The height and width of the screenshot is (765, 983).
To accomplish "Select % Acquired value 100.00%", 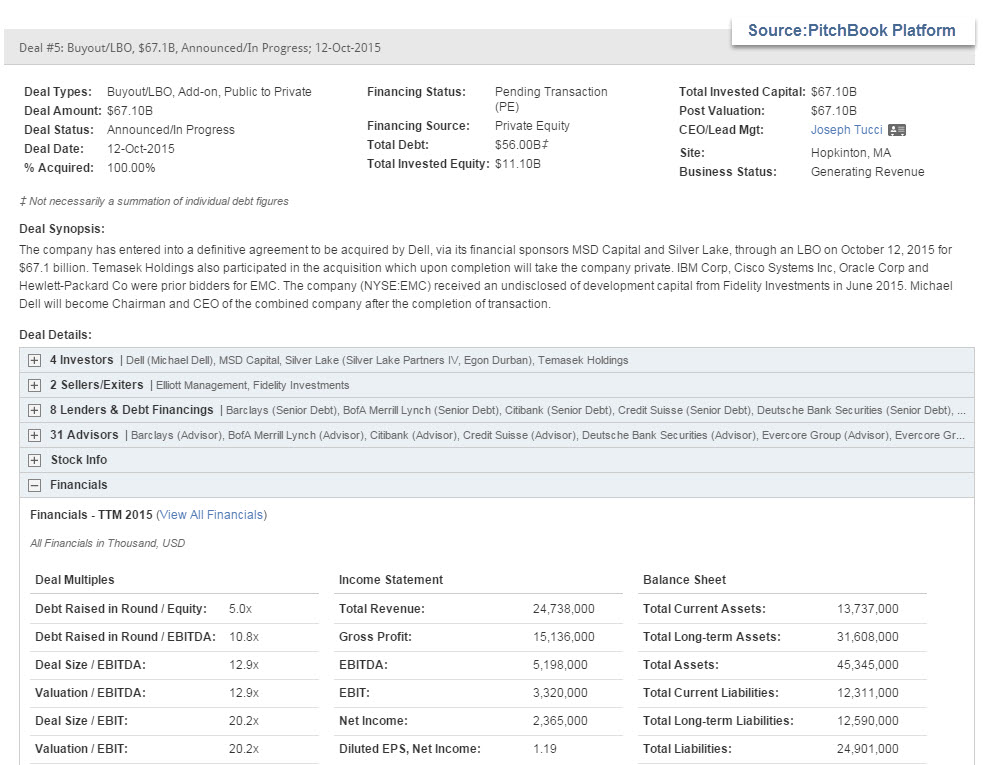I will pyautogui.click(x=131, y=168).
